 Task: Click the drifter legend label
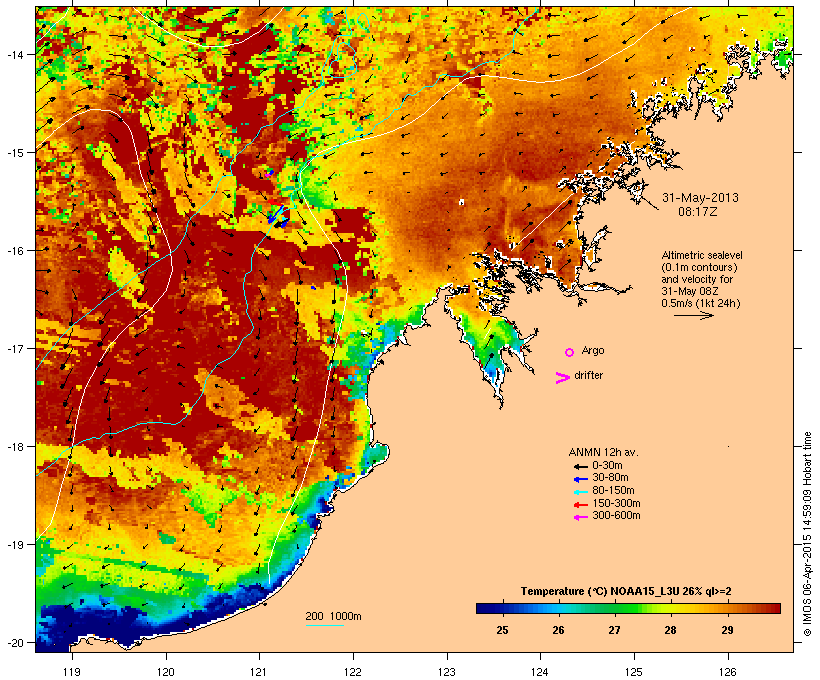point(588,375)
